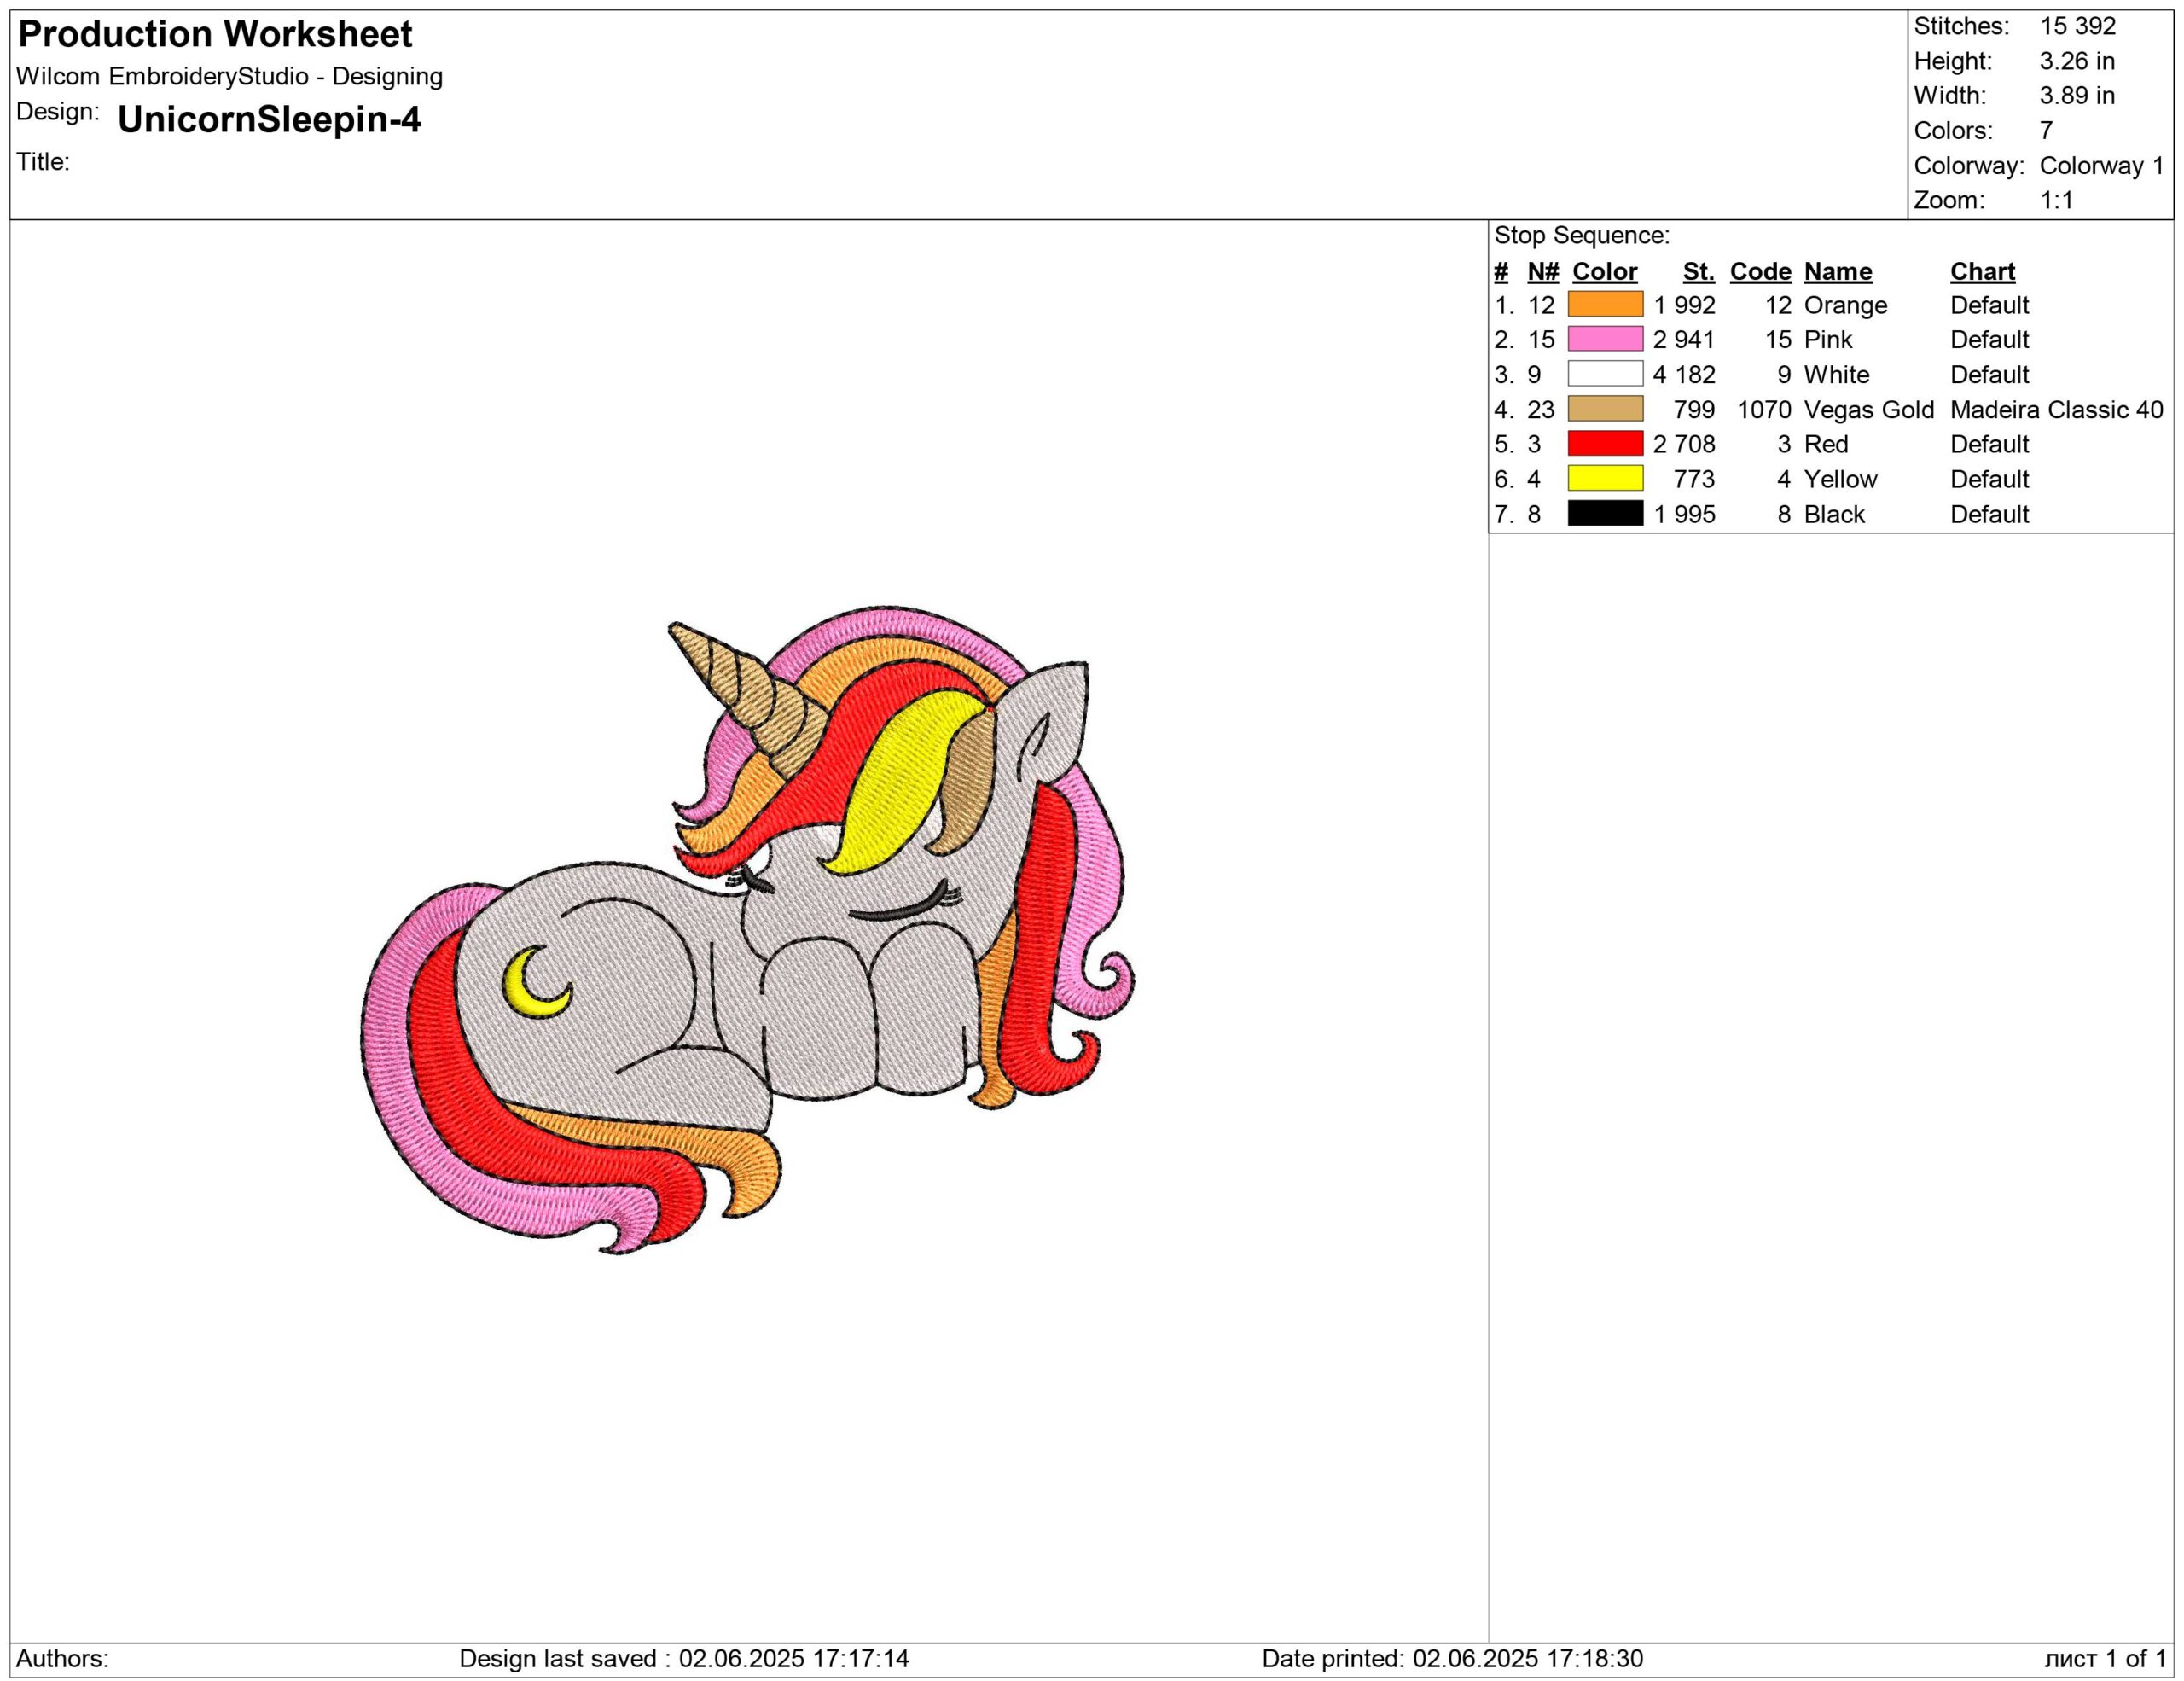Click the Date printed text in footer

pyautogui.click(x=1452, y=1658)
